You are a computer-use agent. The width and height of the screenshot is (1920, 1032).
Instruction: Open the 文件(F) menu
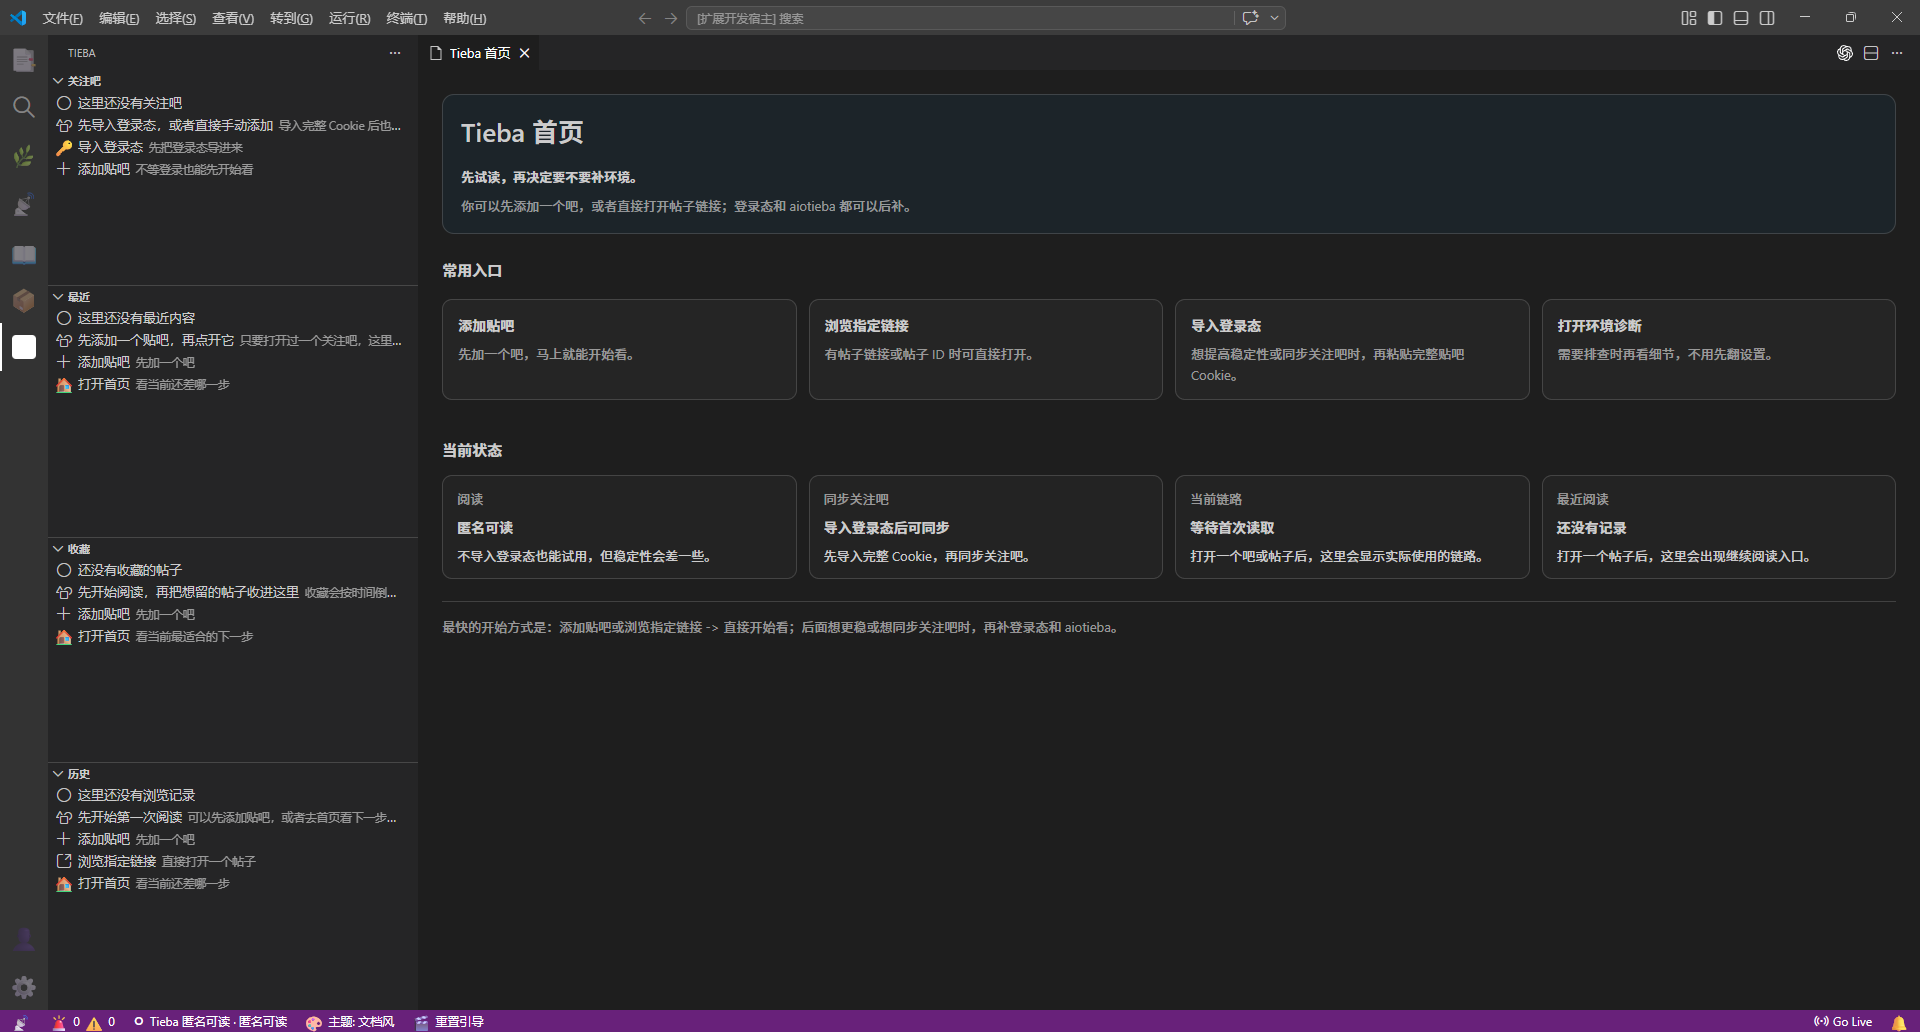62,18
